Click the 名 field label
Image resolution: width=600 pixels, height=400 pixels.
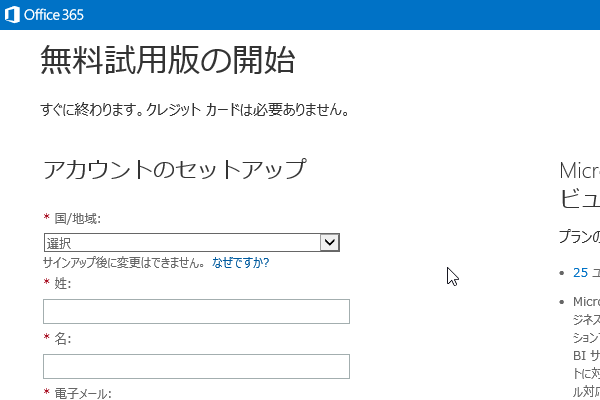pyautogui.click(x=63, y=338)
